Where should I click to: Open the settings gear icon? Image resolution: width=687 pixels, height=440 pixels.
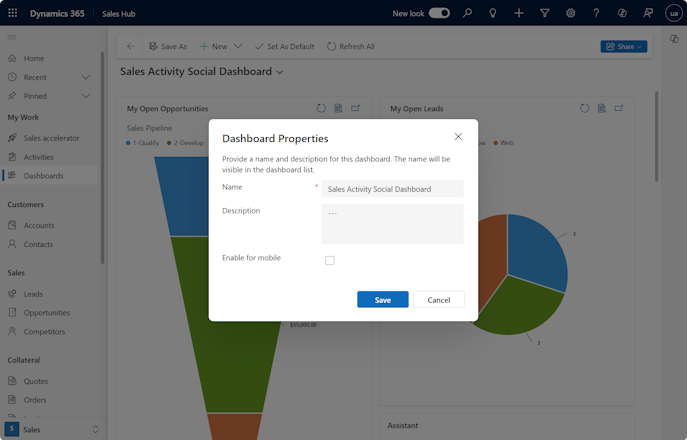pyautogui.click(x=570, y=13)
